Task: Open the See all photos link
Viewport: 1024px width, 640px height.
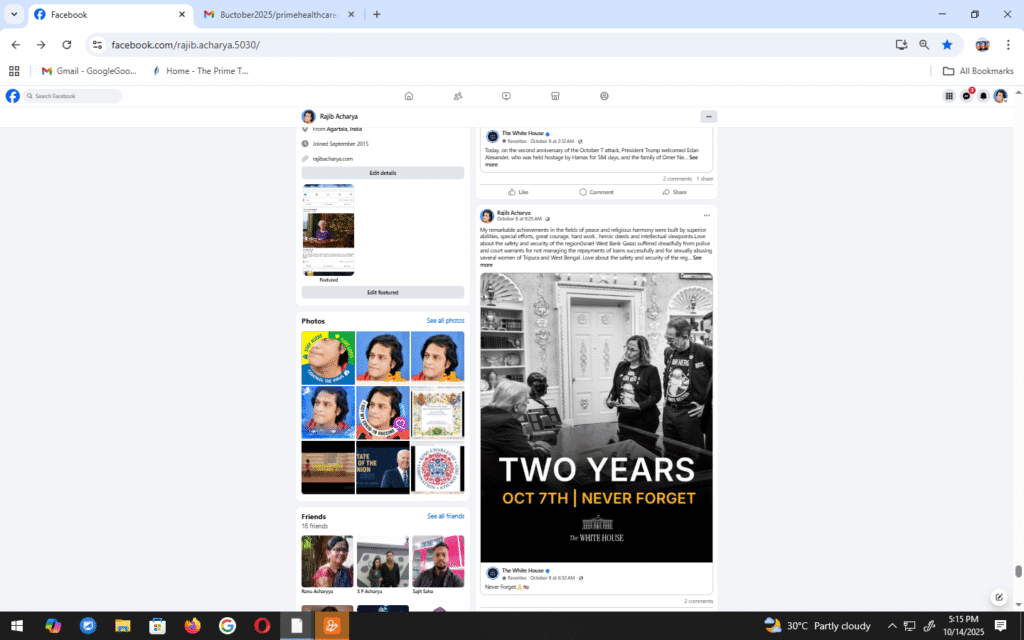Action: (x=445, y=321)
